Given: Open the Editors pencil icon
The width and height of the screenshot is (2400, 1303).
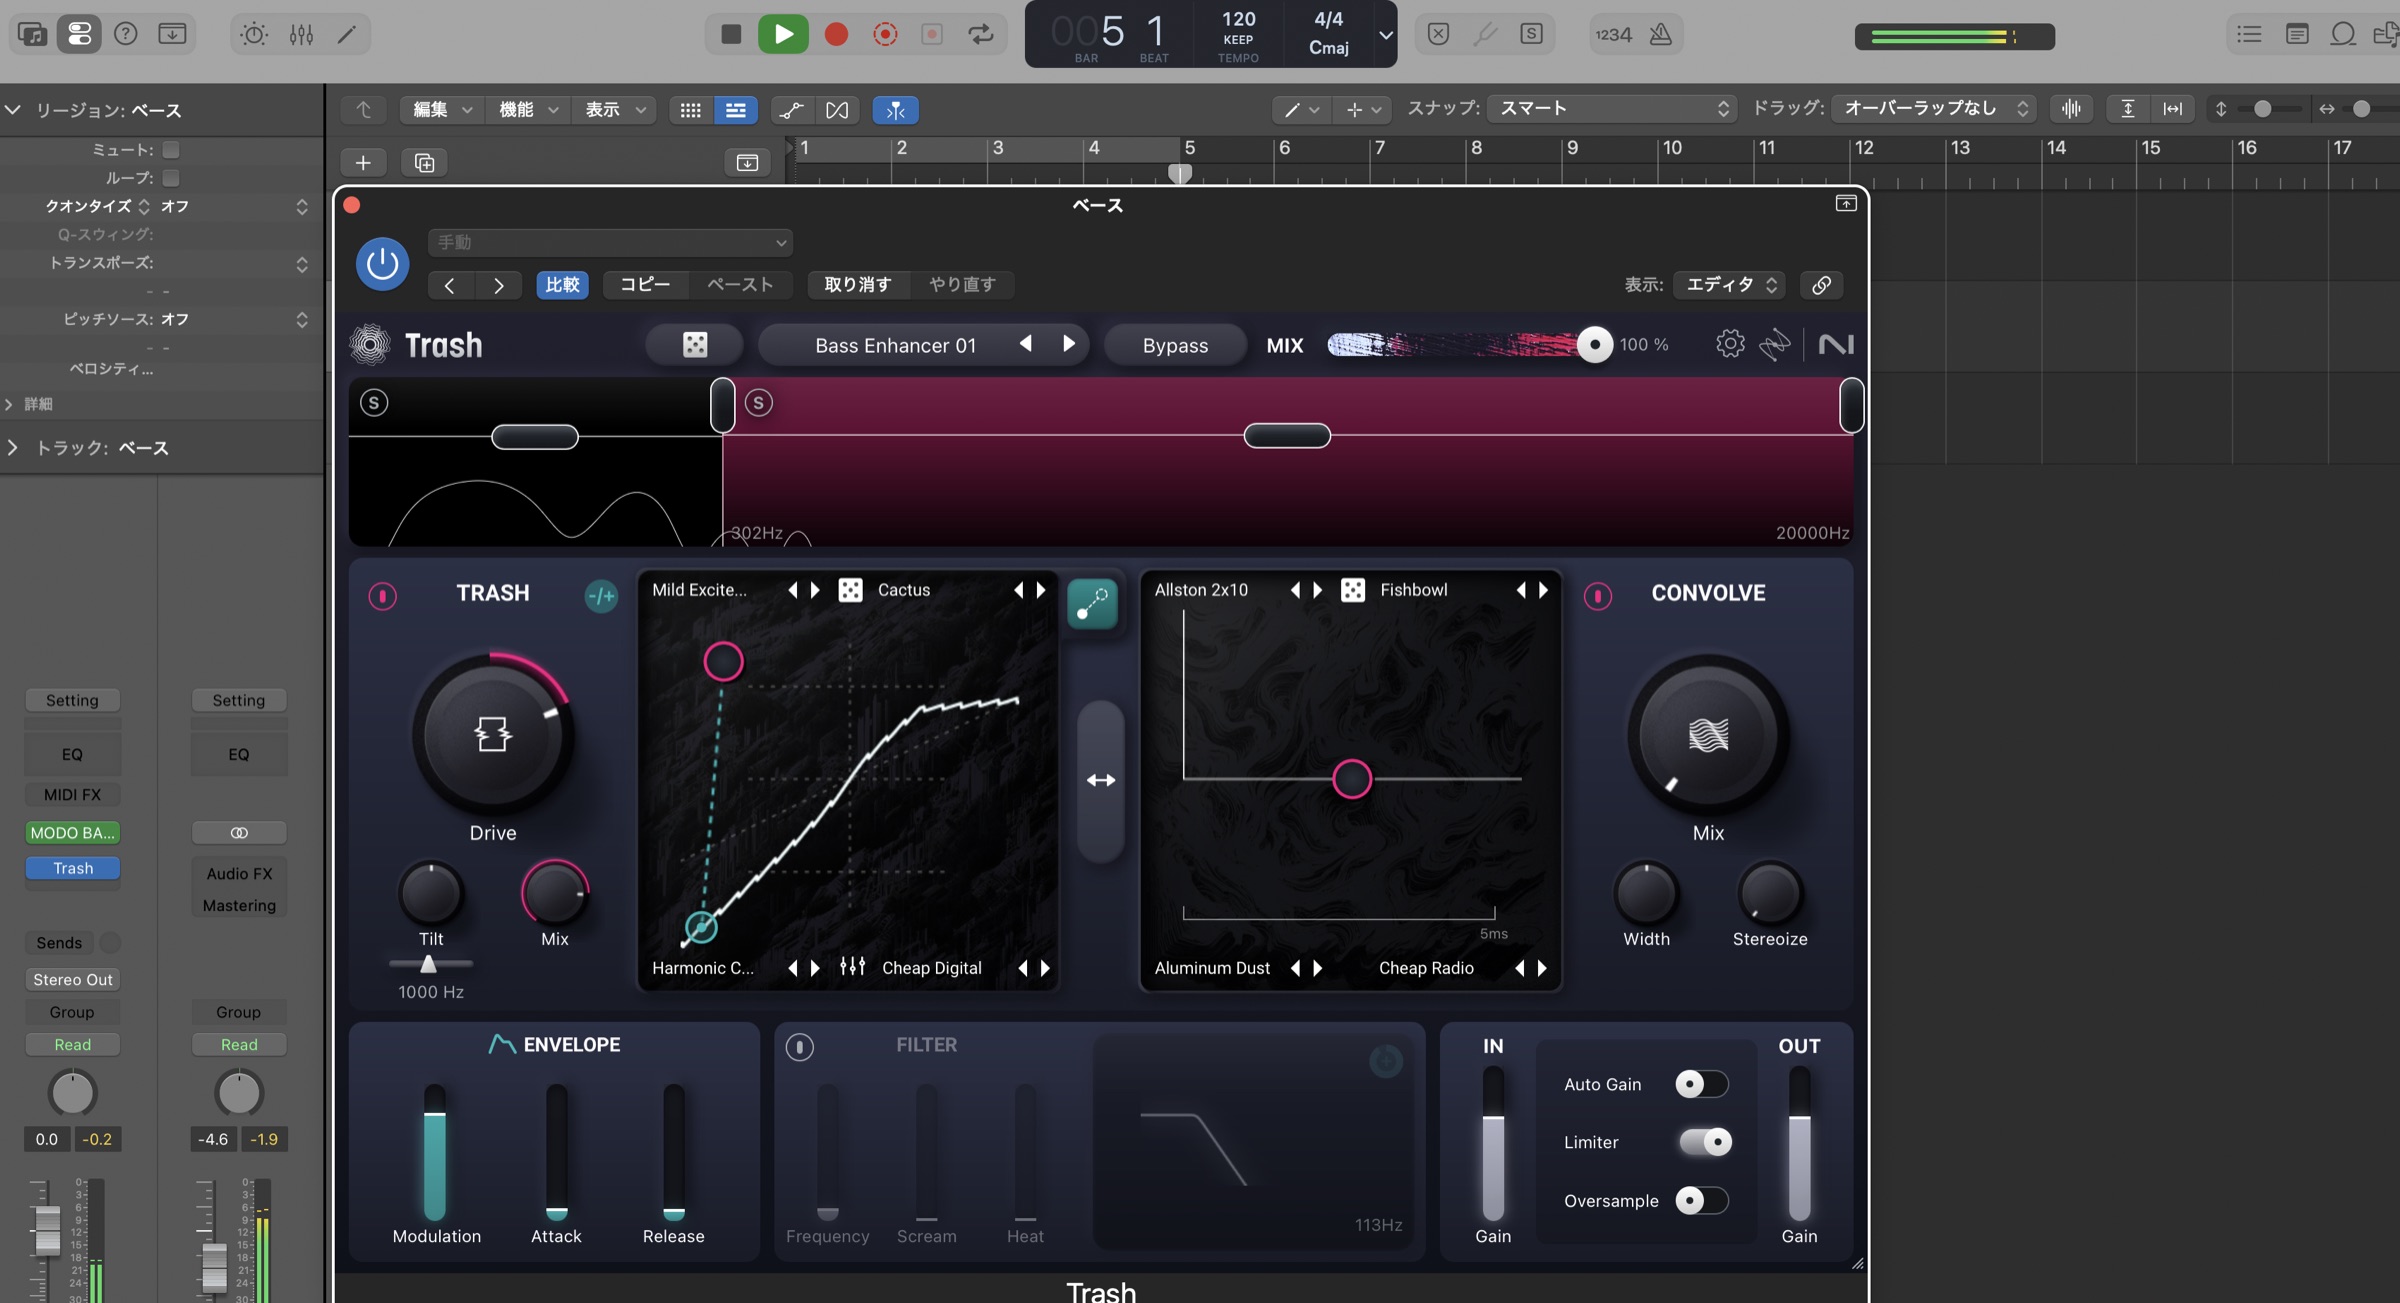Looking at the screenshot, I should click(346, 34).
